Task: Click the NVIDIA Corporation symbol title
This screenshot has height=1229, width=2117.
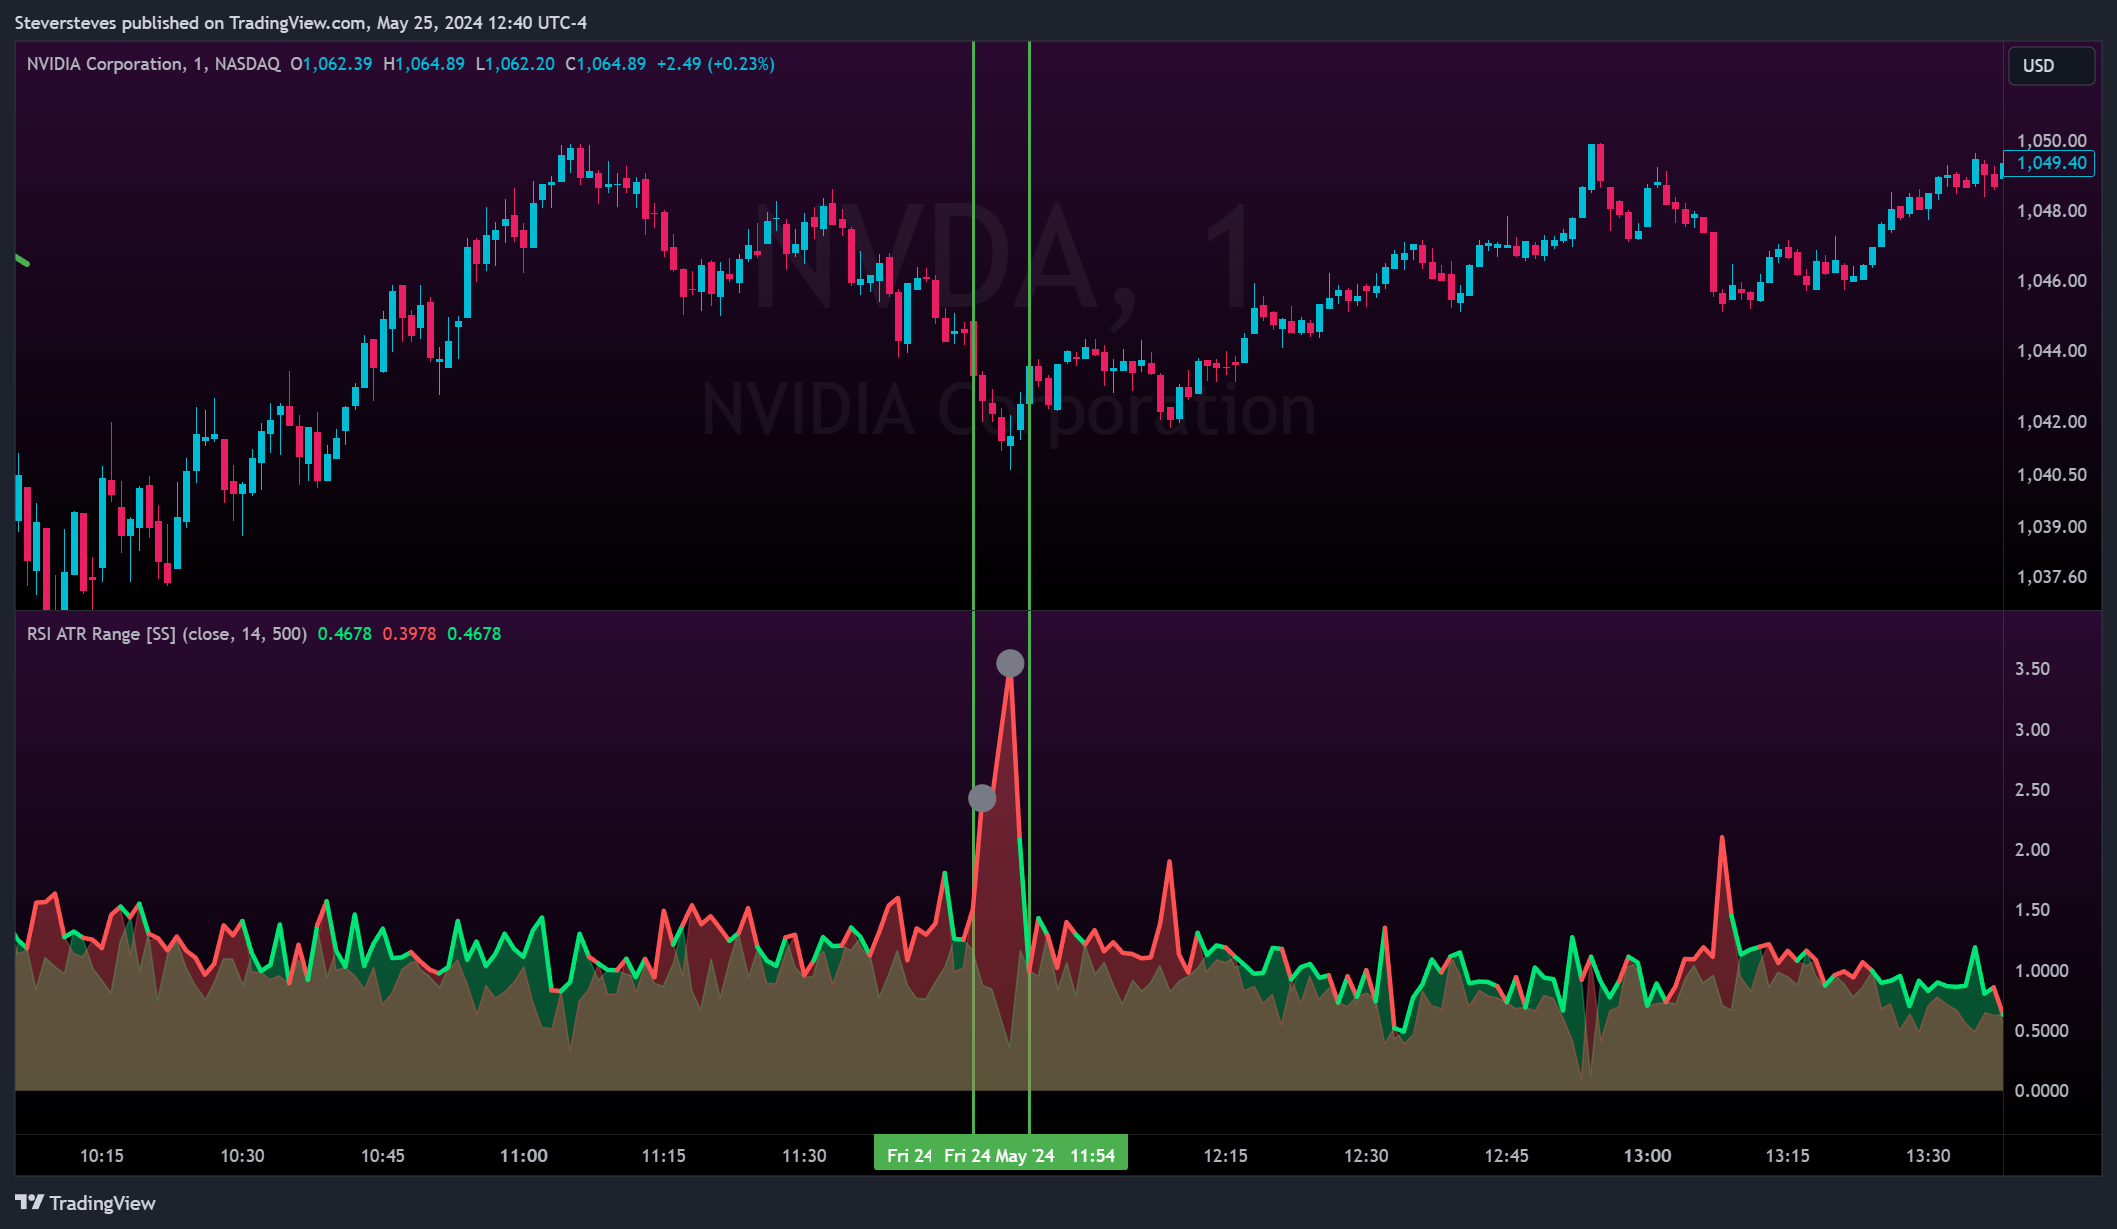Action: 105,64
